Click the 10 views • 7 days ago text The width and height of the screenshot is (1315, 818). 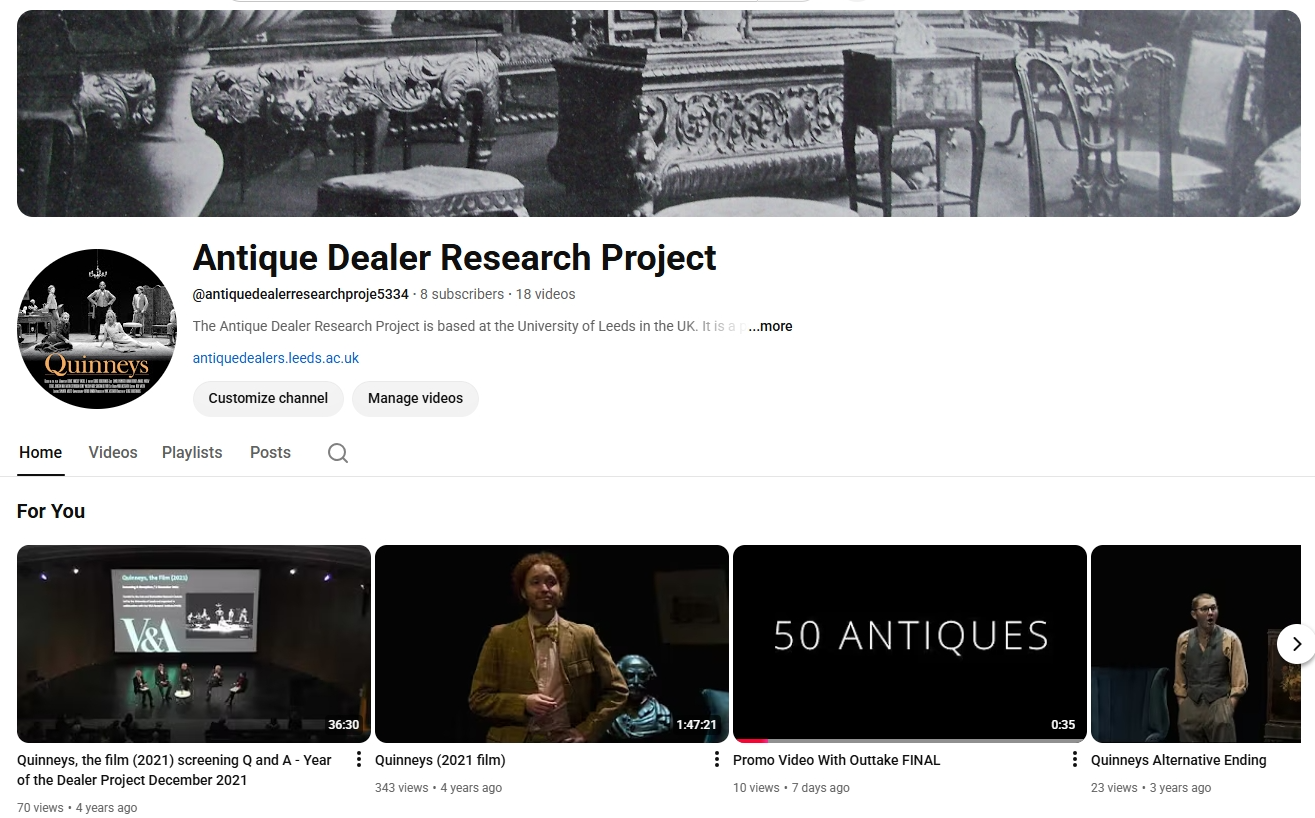pyautogui.click(x=791, y=788)
